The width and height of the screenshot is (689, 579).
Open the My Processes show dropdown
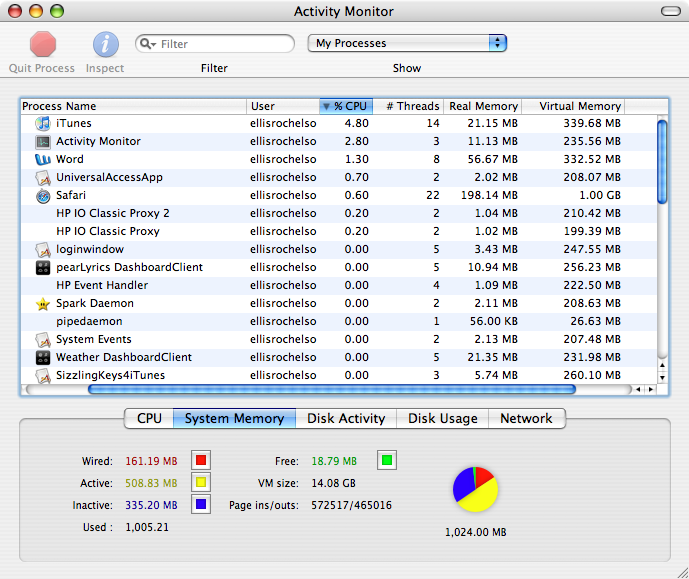[407, 43]
